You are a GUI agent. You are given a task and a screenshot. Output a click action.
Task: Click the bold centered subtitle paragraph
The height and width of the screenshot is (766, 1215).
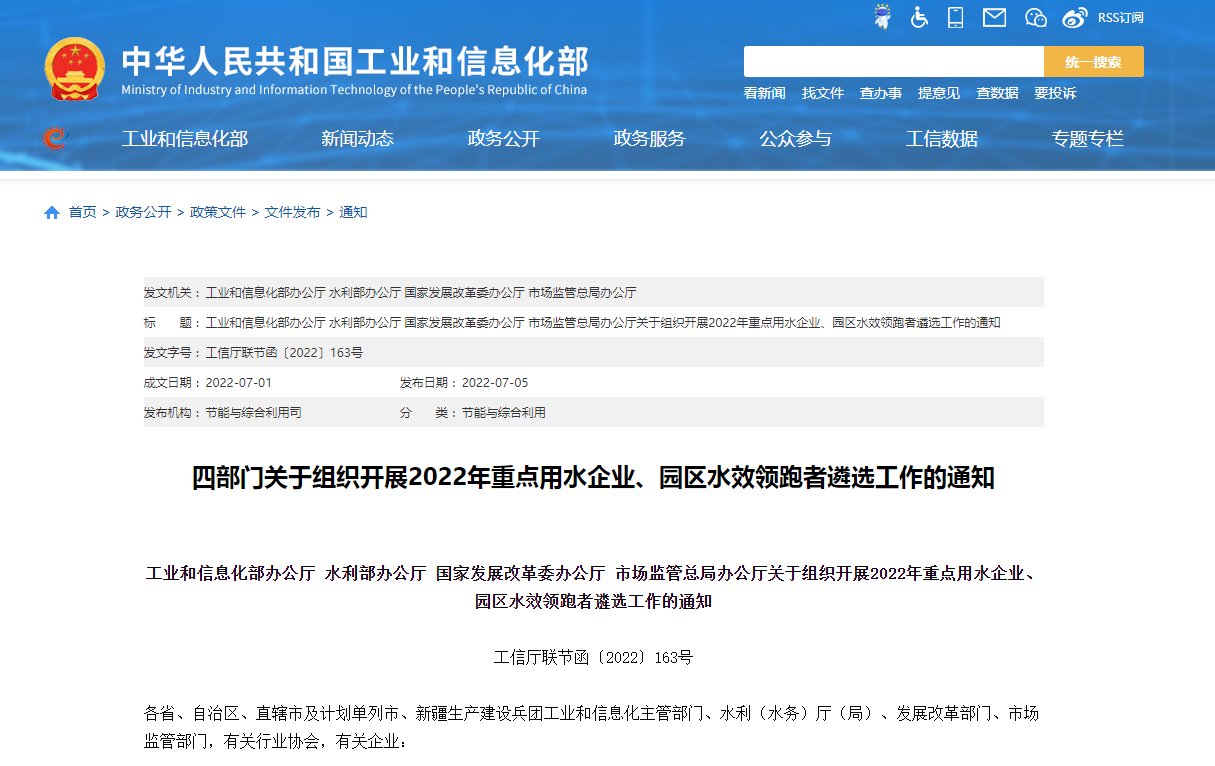[593, 587]
